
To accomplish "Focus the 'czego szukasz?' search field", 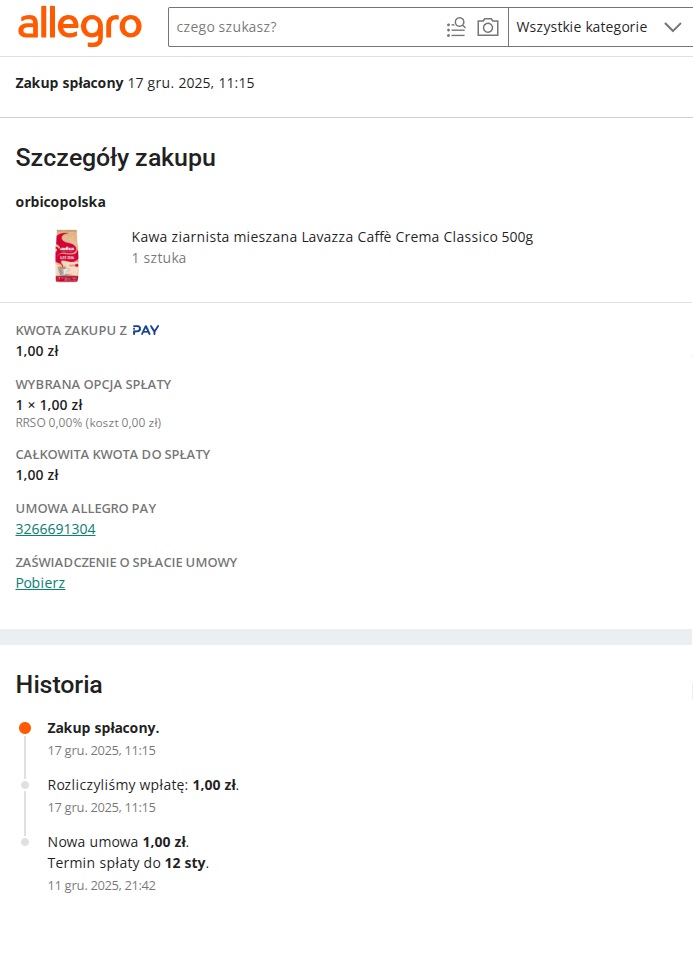I will point(305,27).
